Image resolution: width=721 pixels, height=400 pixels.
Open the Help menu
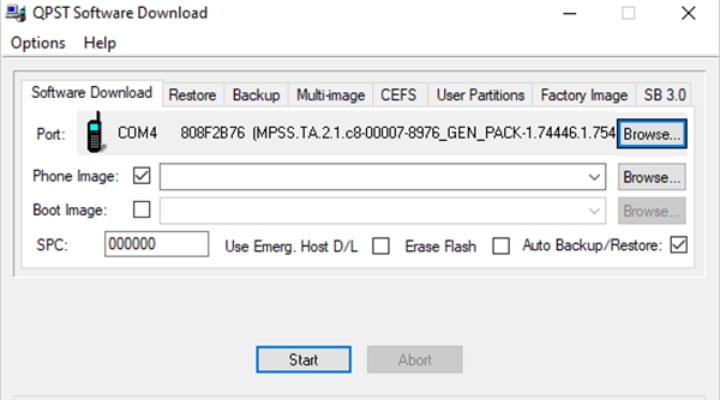pos(100,43)
